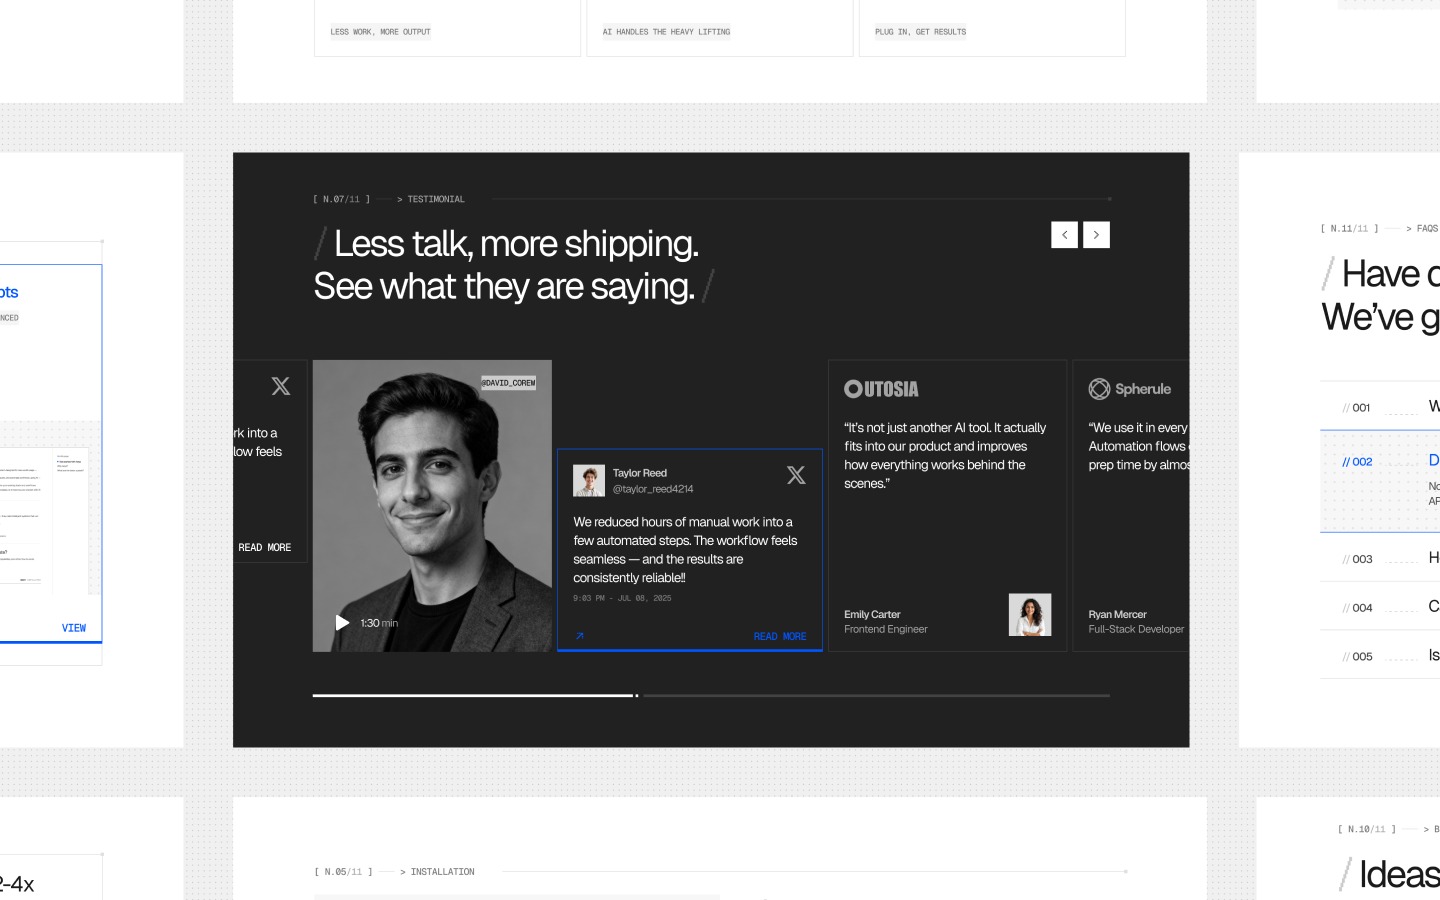Click Taylor Reed's tweet text
Viewport: 1440px width, 900px height.
[685, 550]
